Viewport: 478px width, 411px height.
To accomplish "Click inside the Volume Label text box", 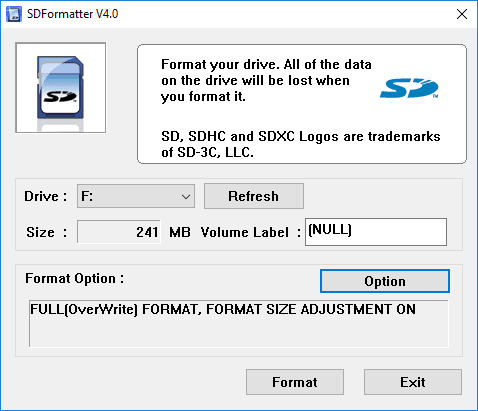I will point(376,232).
